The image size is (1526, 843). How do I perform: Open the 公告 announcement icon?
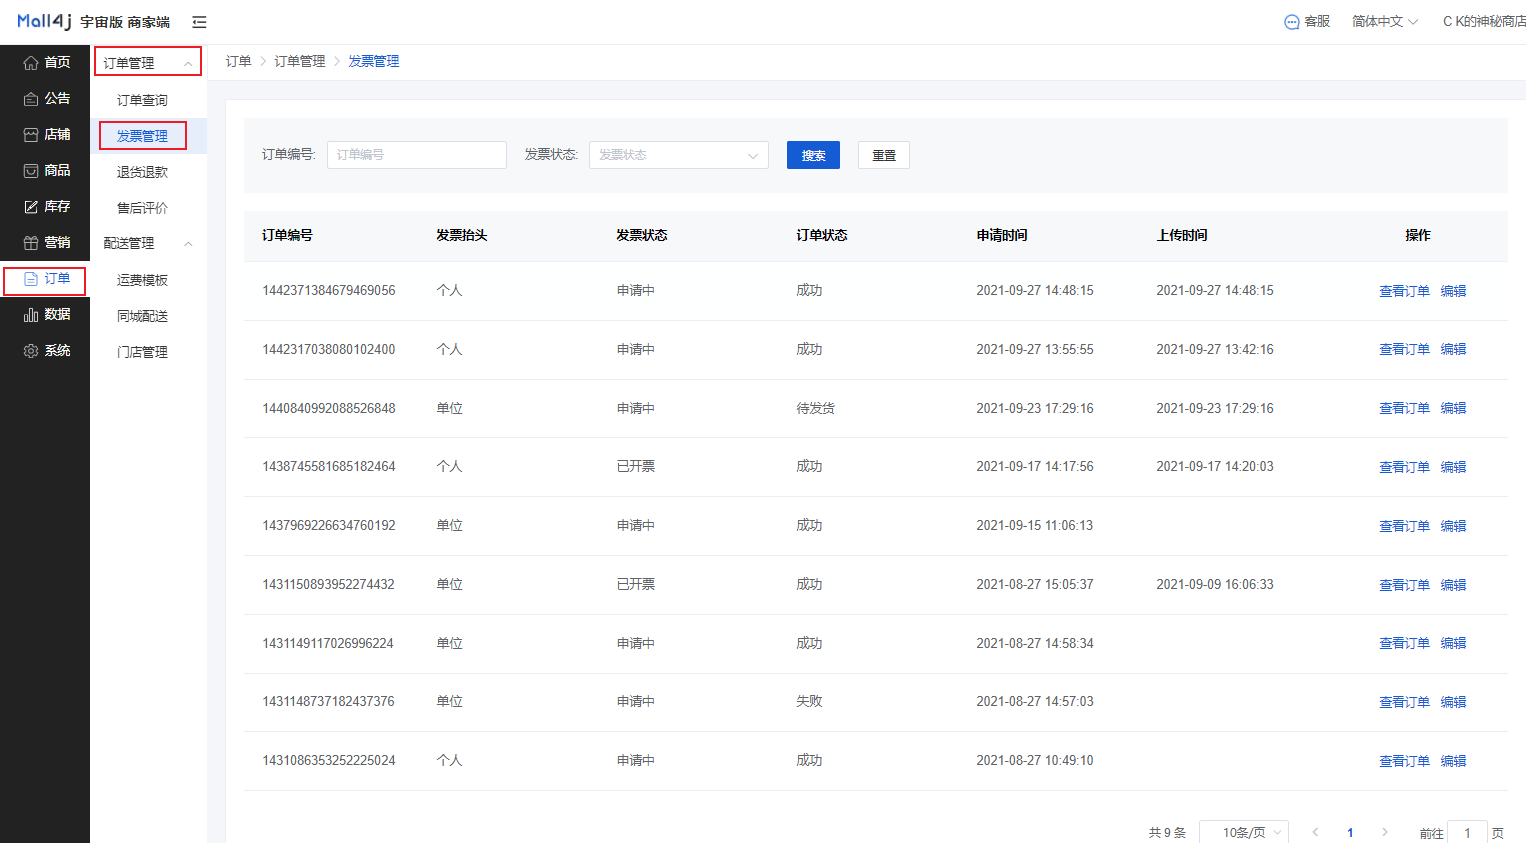[x=31, y=98]
